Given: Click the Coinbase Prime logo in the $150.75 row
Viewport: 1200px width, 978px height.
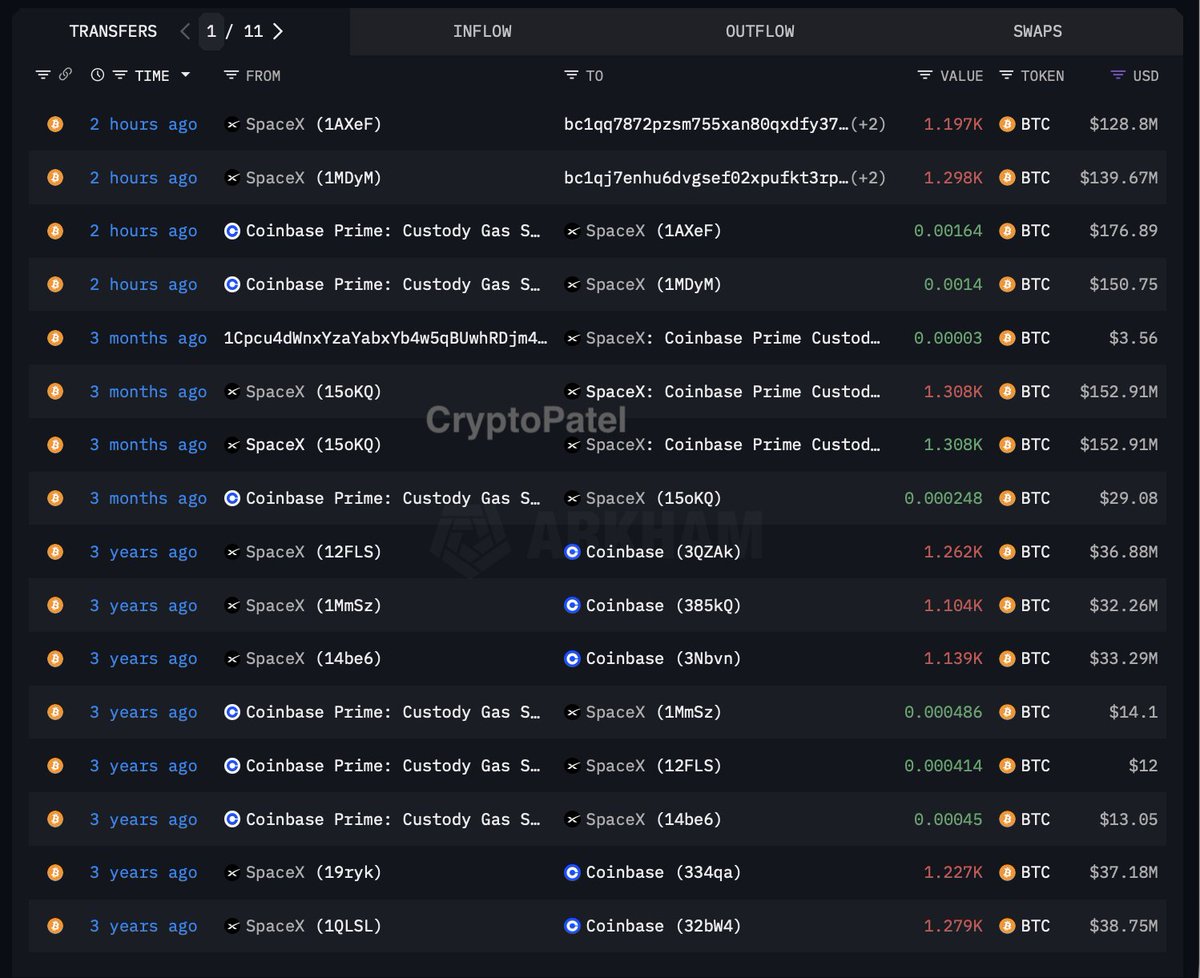Looking at the screenshot, I should click(x=232, y=285).
